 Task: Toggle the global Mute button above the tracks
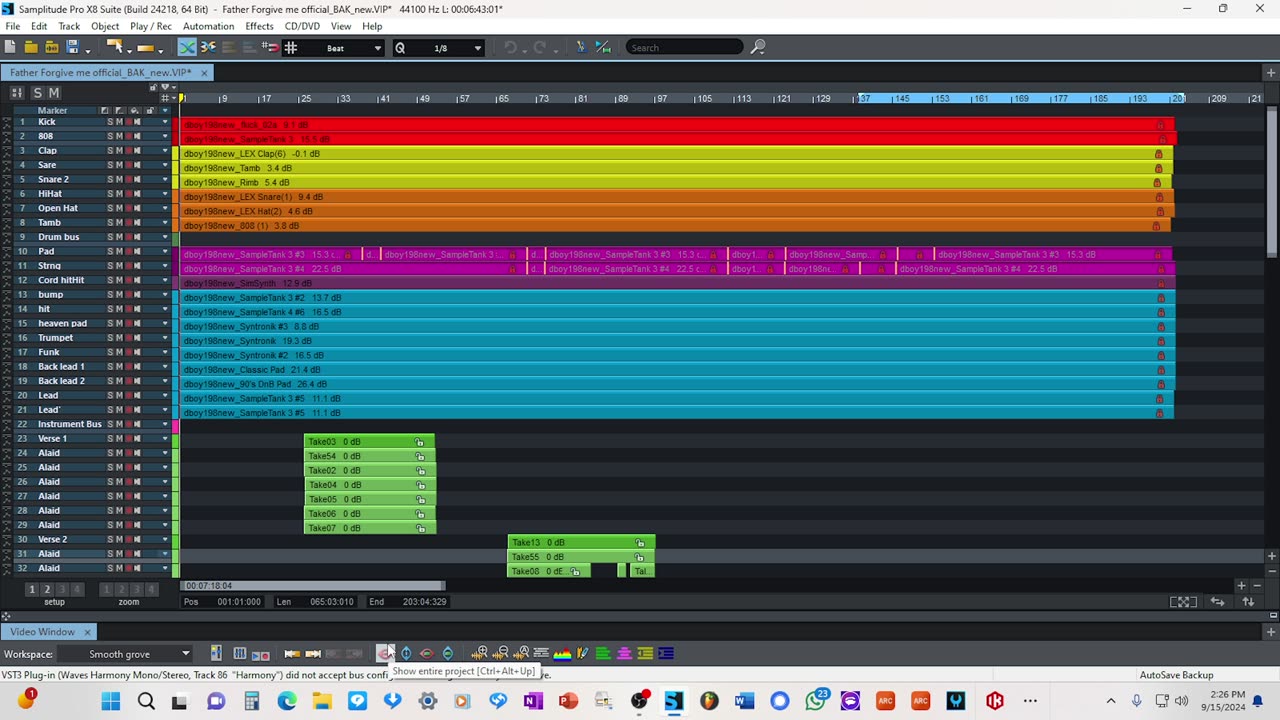(54, 92)
